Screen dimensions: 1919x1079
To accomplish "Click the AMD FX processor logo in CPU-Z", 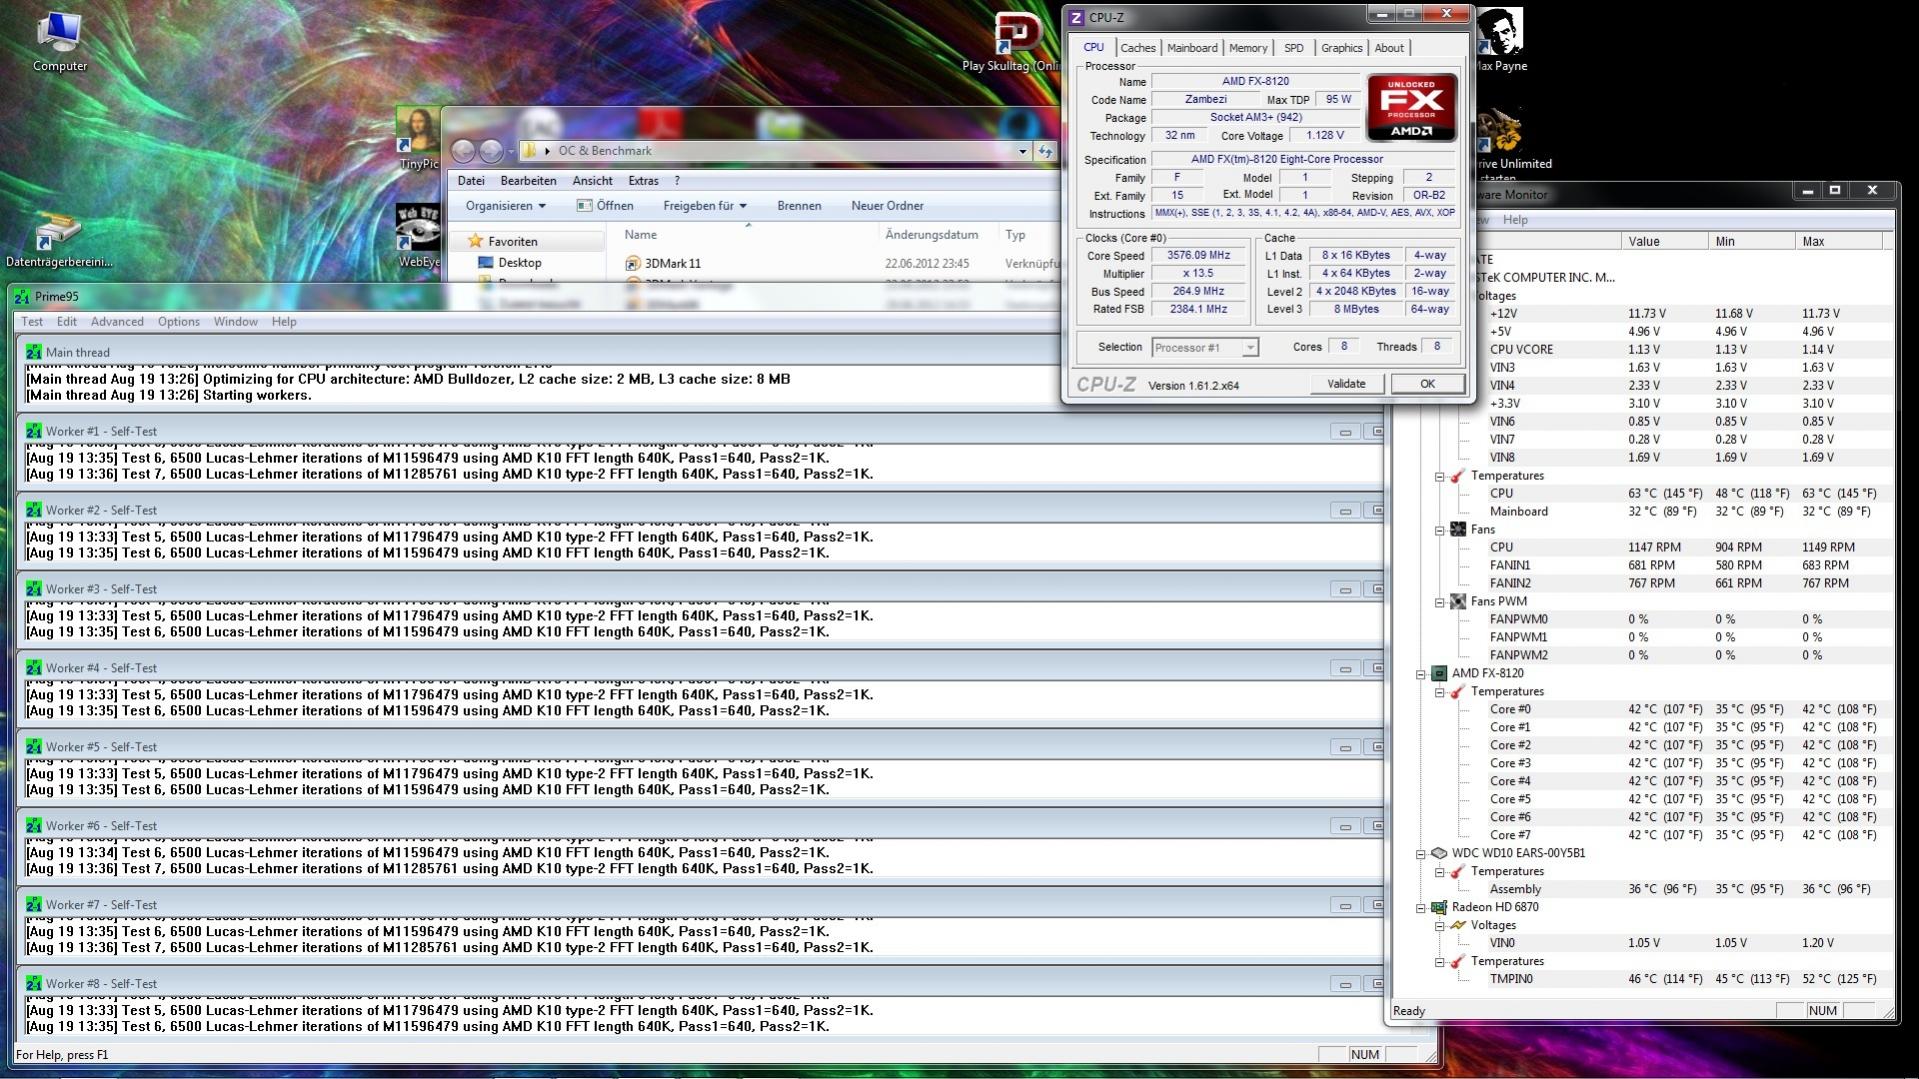I will [x=1412, y=108].
